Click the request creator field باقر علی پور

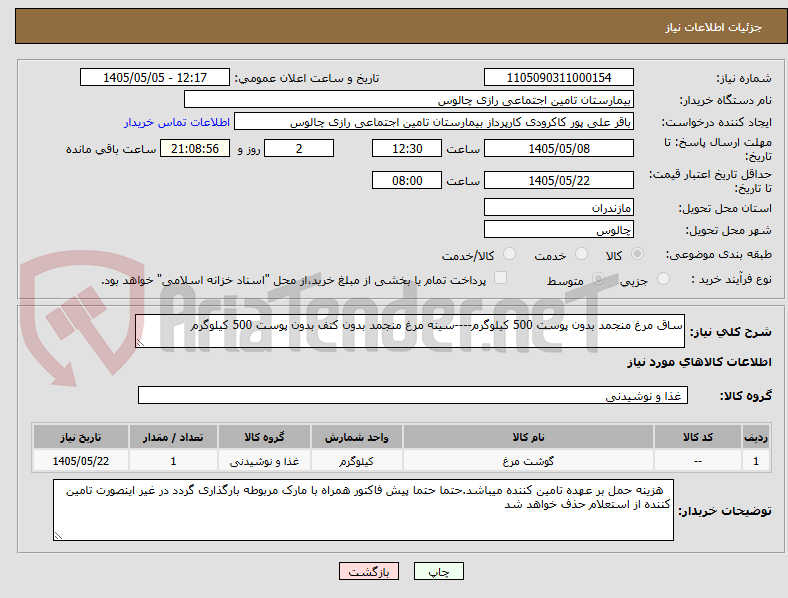pos(434,122)
